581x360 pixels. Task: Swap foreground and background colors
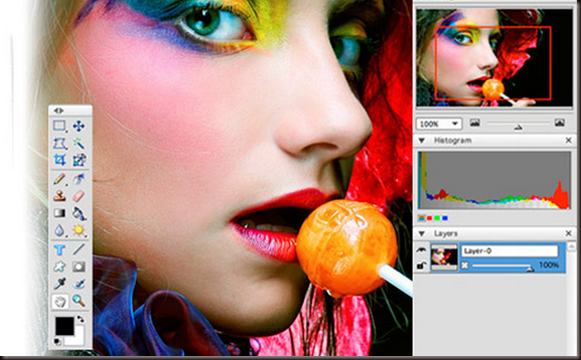click(x=80, y=319)
